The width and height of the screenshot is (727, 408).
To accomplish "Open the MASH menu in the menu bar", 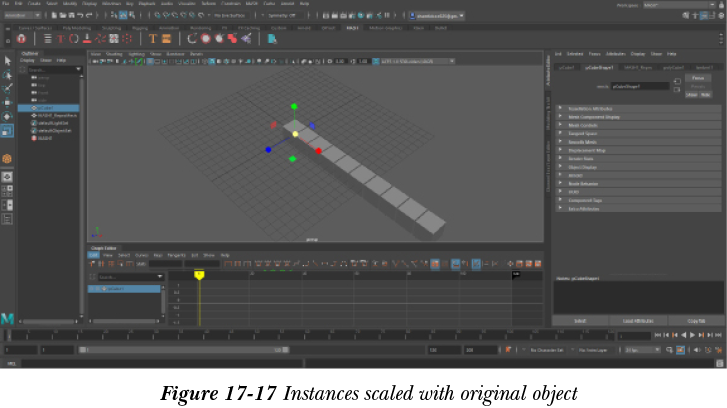I will (x=250, y=4).
